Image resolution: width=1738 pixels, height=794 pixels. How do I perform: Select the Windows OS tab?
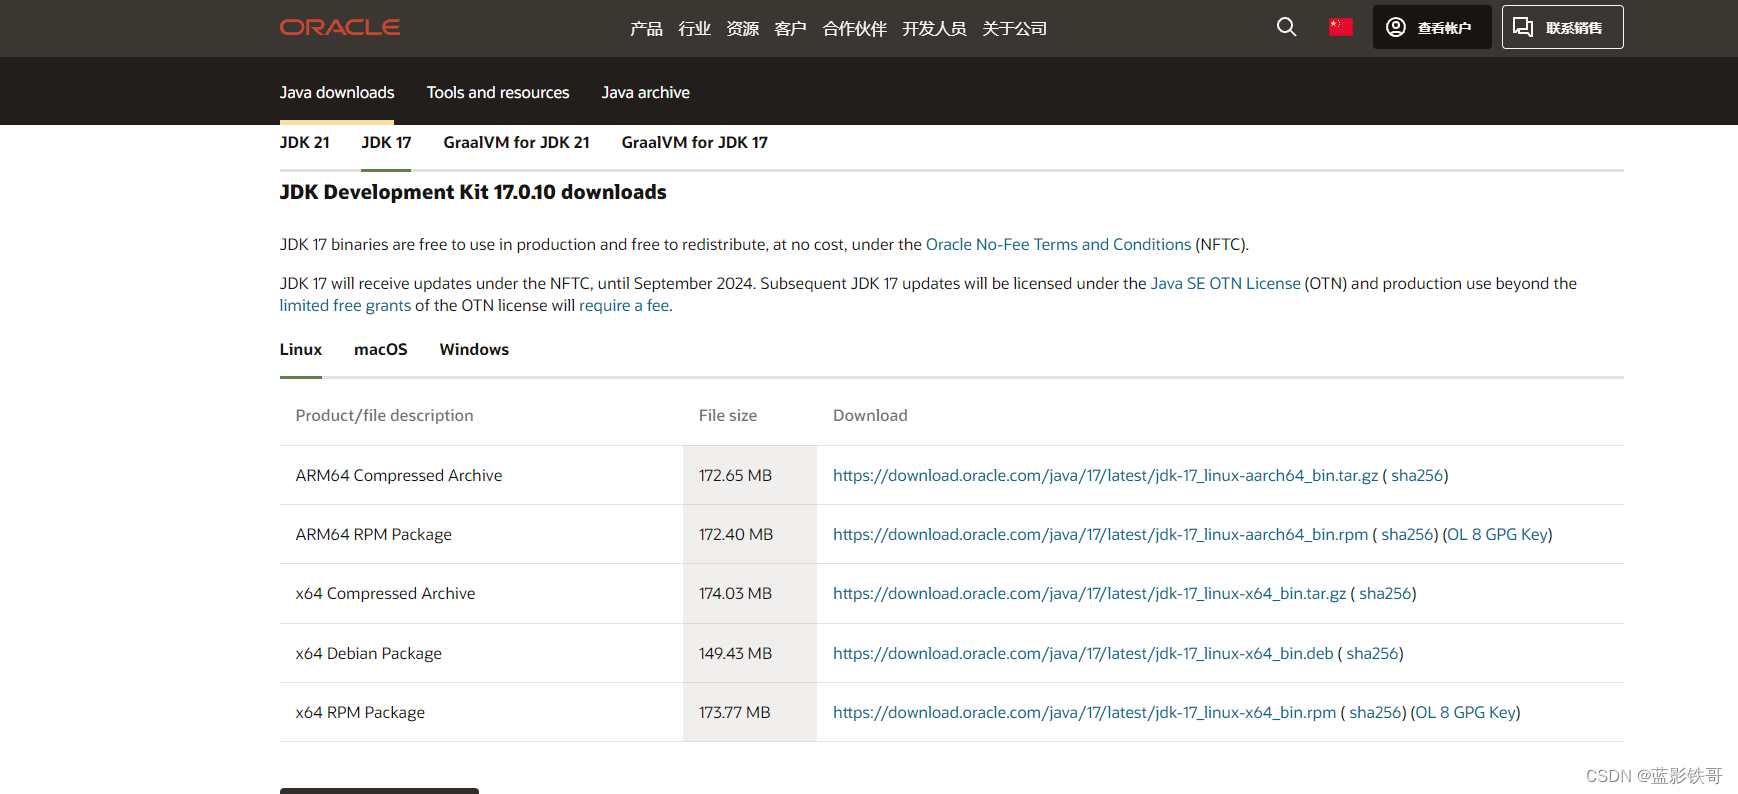coord(474,349)
